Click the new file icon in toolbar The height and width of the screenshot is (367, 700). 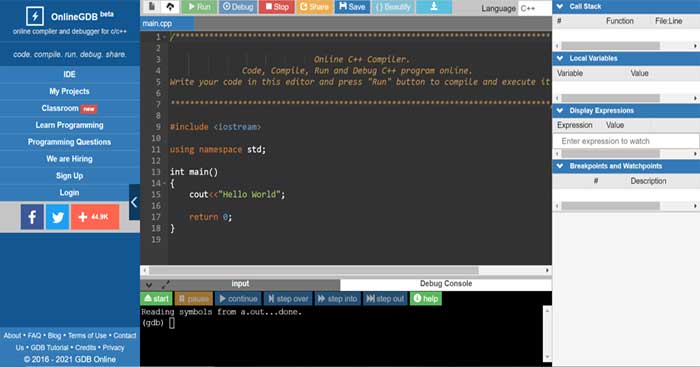152,7
